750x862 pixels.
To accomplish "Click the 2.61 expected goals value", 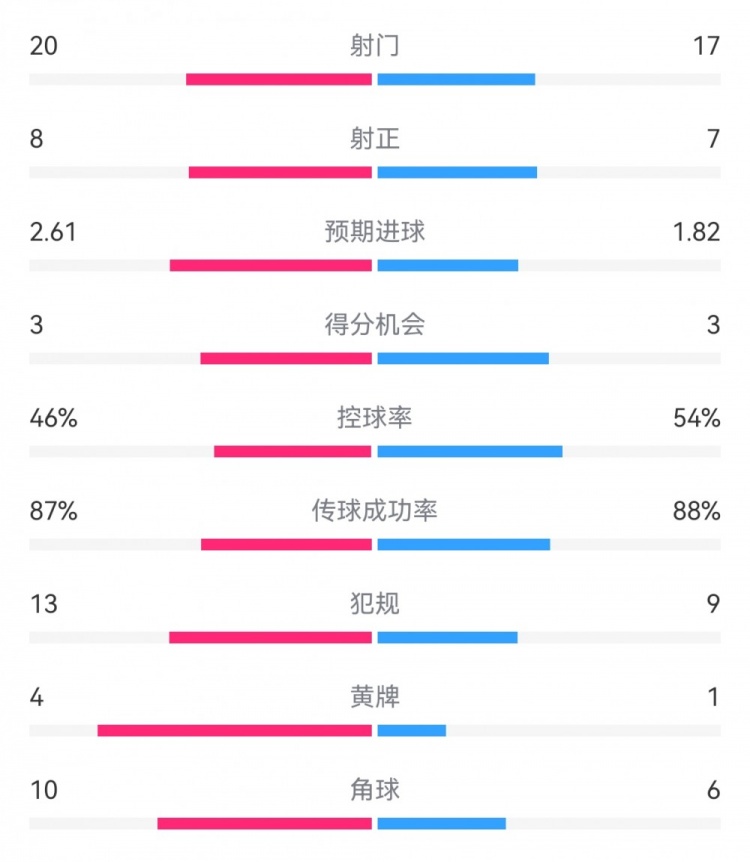I will pyautogui.click(x=53, y=232).
